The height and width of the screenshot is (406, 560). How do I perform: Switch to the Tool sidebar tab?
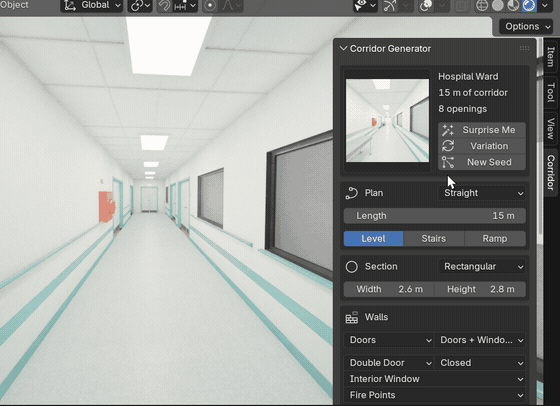coord(550,93)
